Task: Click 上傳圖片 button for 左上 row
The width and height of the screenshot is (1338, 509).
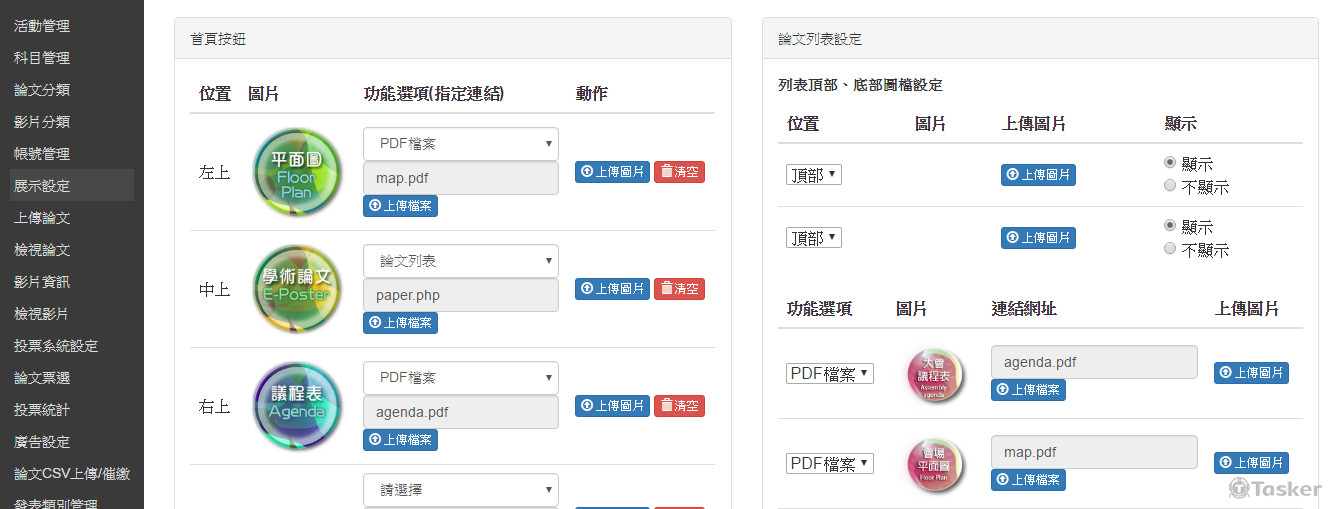Action: [612, 172]
